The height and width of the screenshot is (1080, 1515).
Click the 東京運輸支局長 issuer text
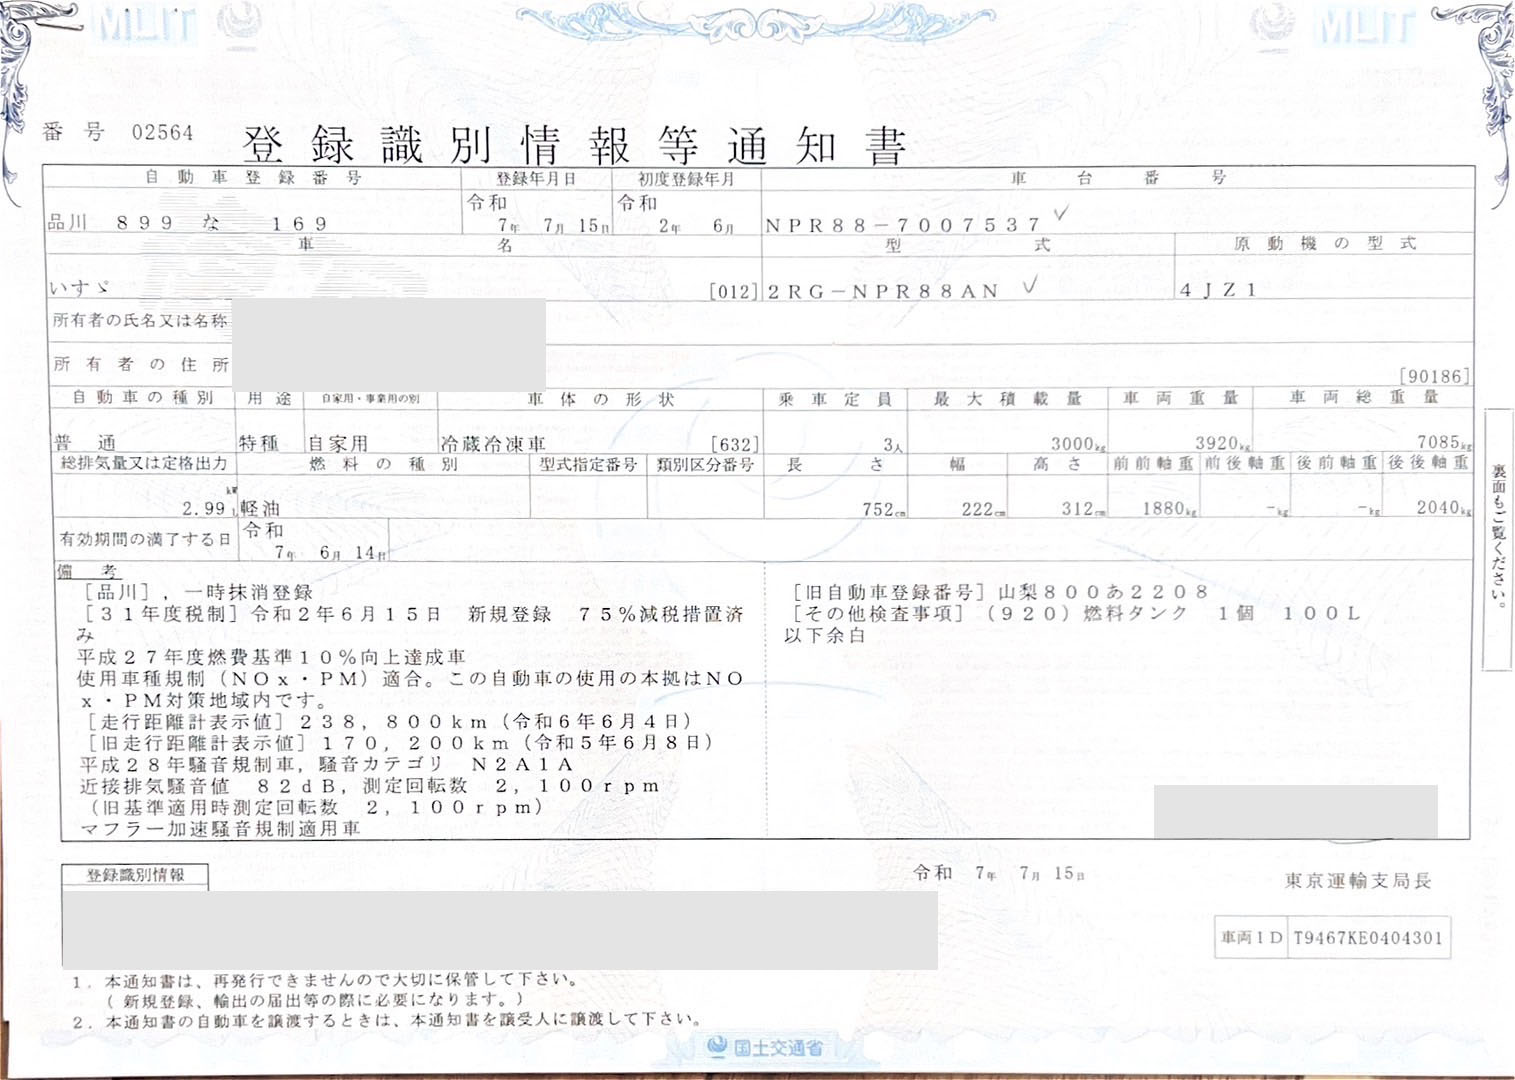point(1357,881)
